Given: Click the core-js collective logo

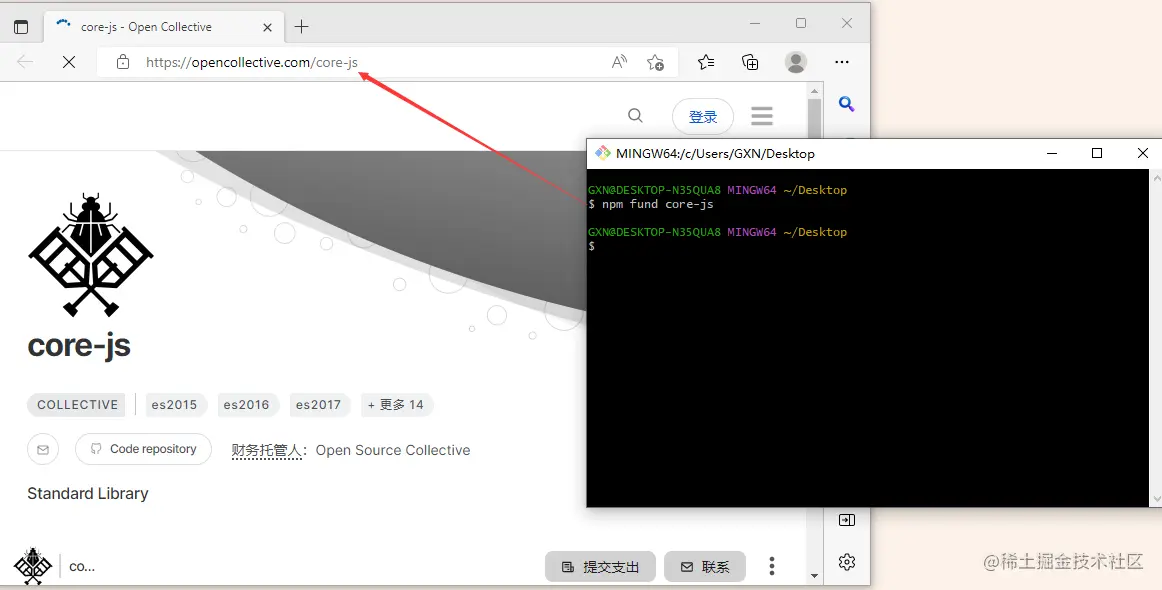Looking at the screenshot, I should [90, 255].
